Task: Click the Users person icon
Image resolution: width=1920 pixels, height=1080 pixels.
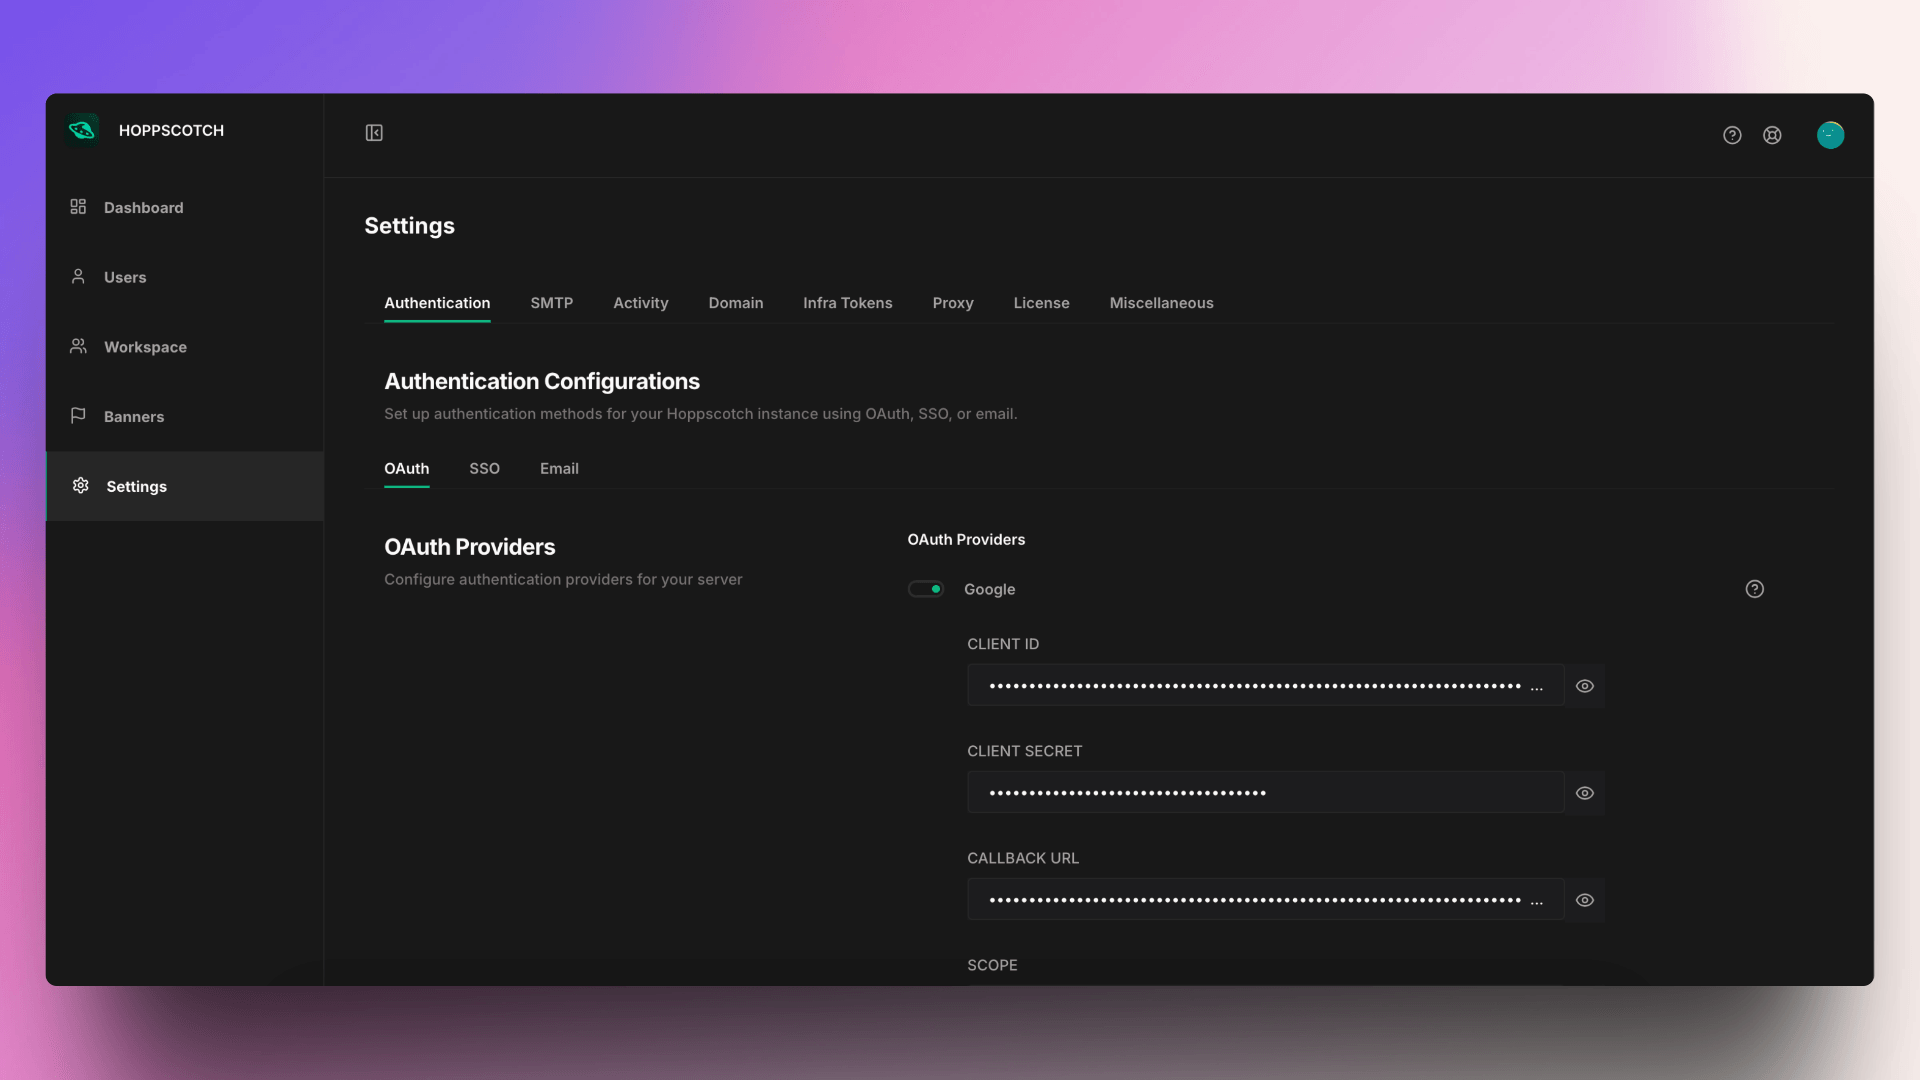Action: 78,276
